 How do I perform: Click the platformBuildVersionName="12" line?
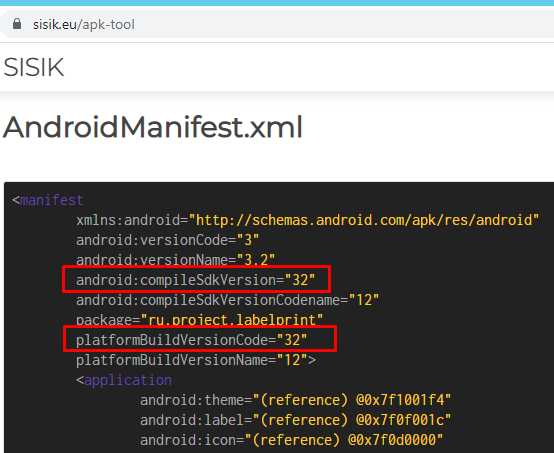coord(196,360)
